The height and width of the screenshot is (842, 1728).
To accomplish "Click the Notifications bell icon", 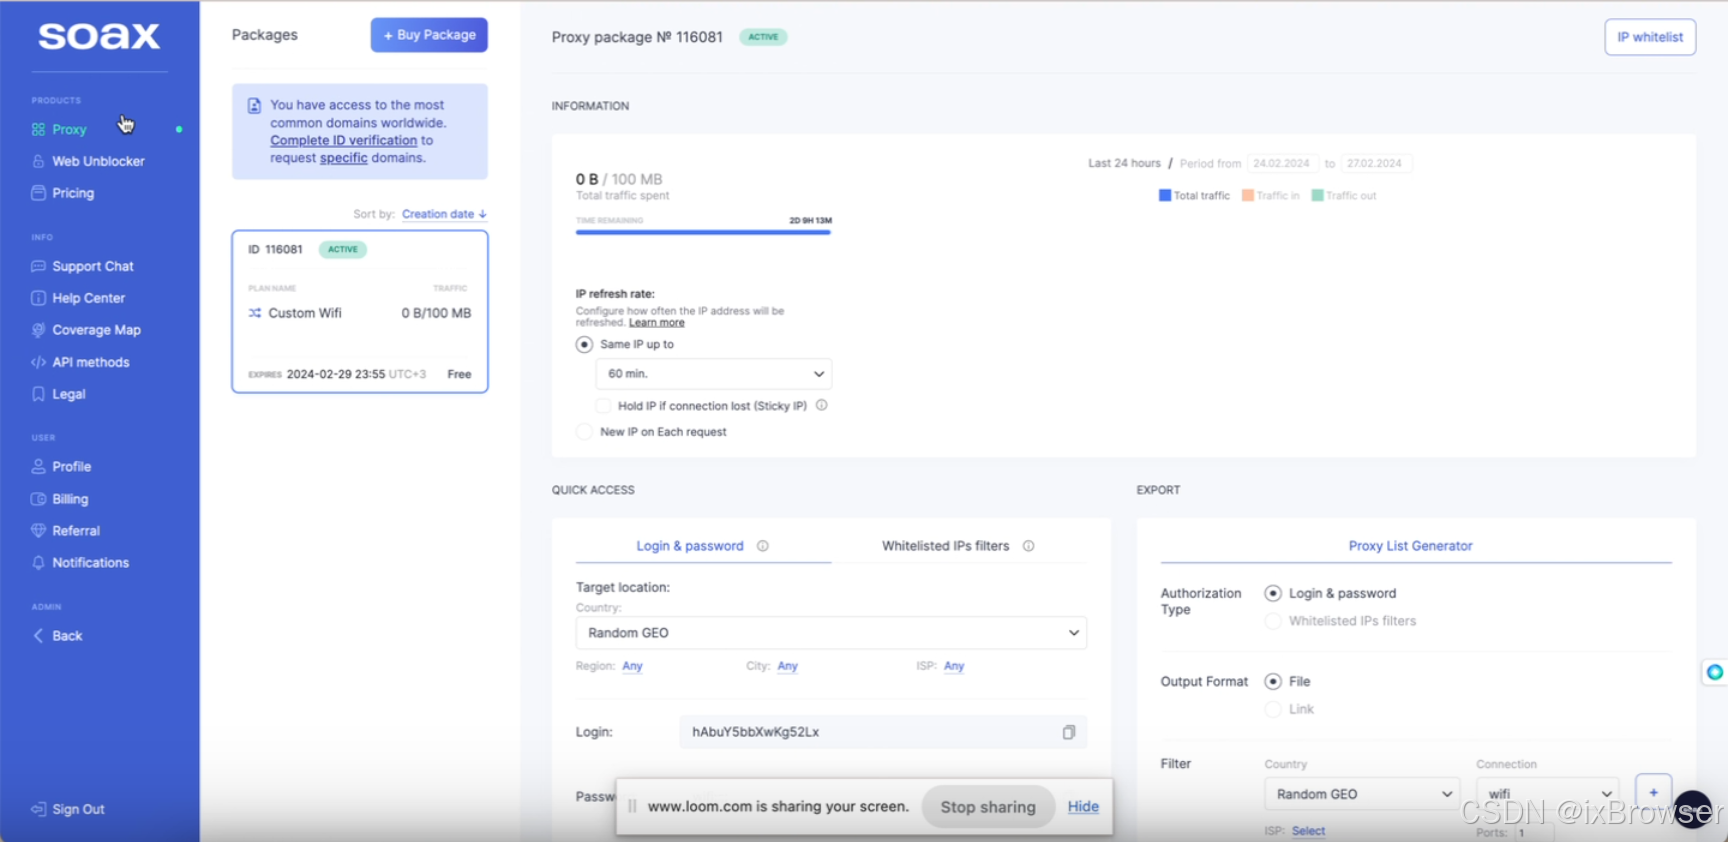I will click(x=38, y=563).
